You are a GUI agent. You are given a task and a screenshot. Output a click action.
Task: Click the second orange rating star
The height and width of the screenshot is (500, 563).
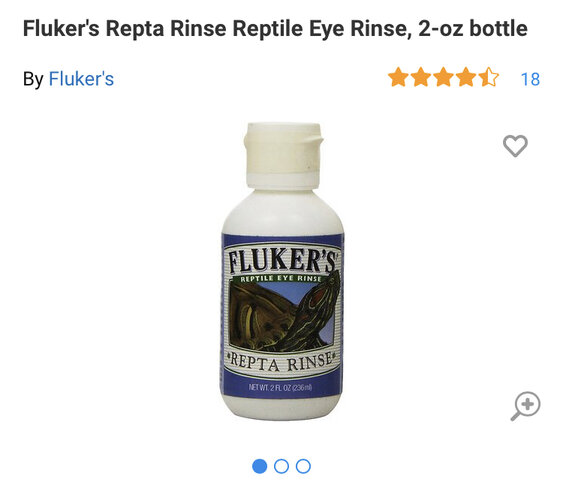coord(421,77)
